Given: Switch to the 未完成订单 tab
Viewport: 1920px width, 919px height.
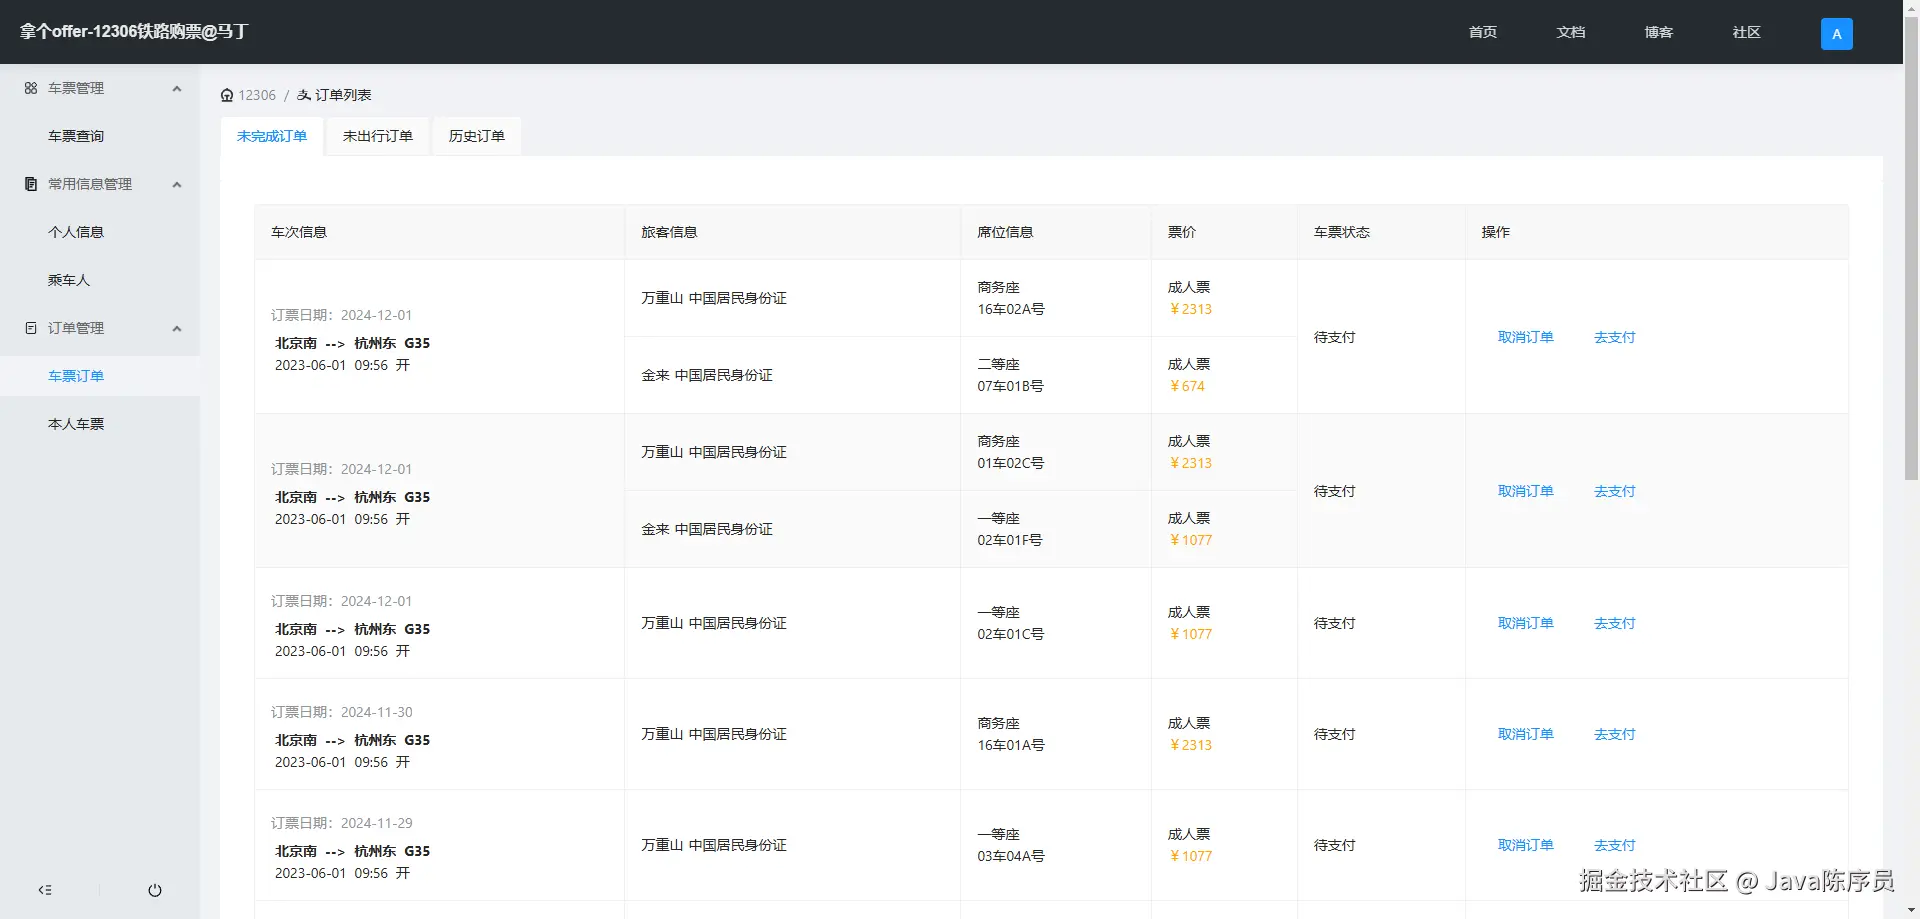Looking at the screenshot, I should tap(272, 136).
